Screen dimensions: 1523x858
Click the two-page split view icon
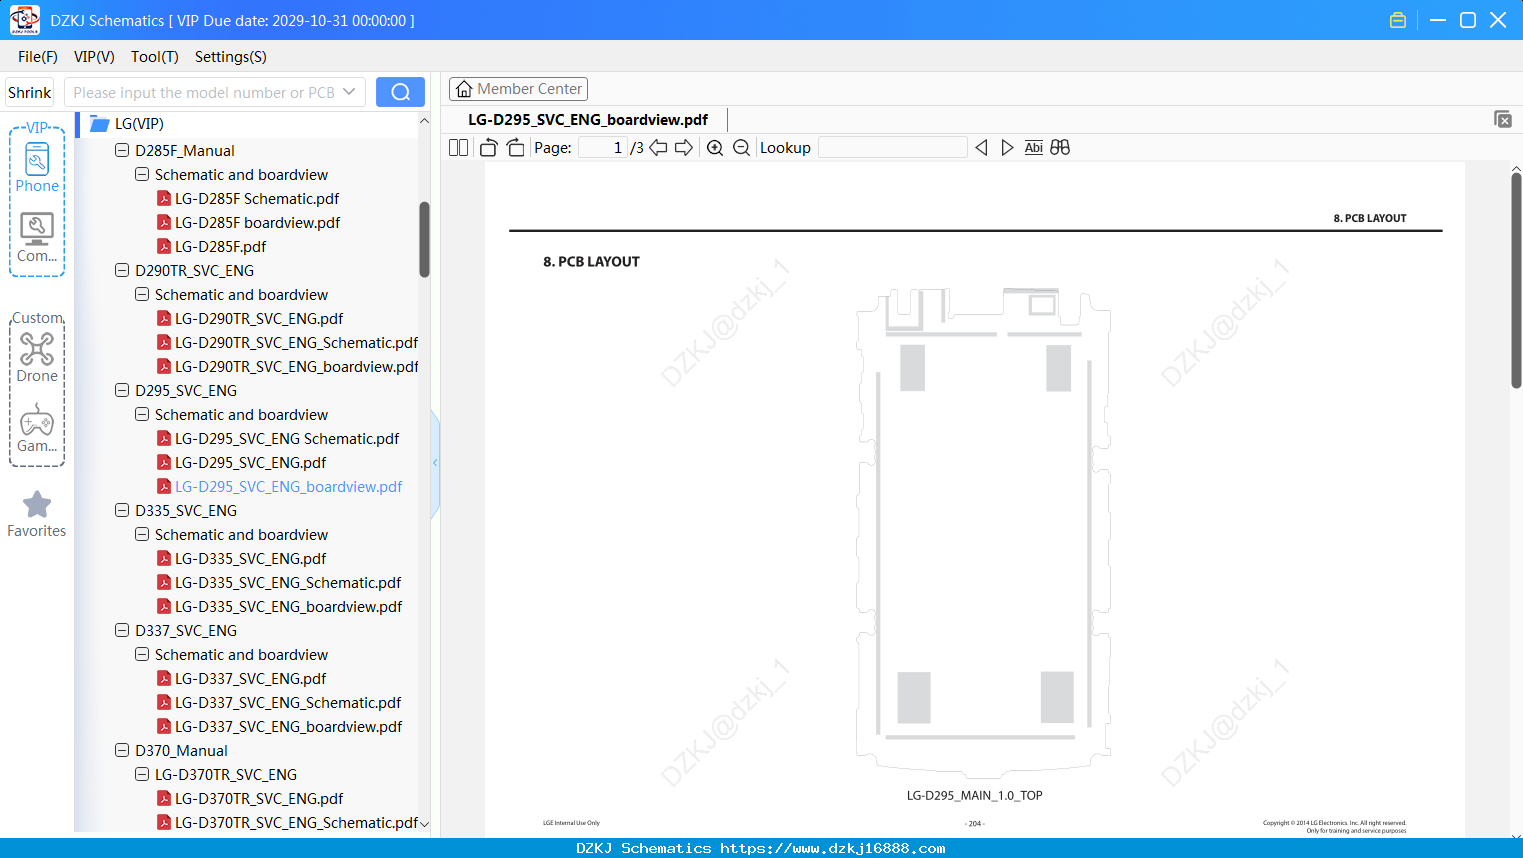(458, 148)
